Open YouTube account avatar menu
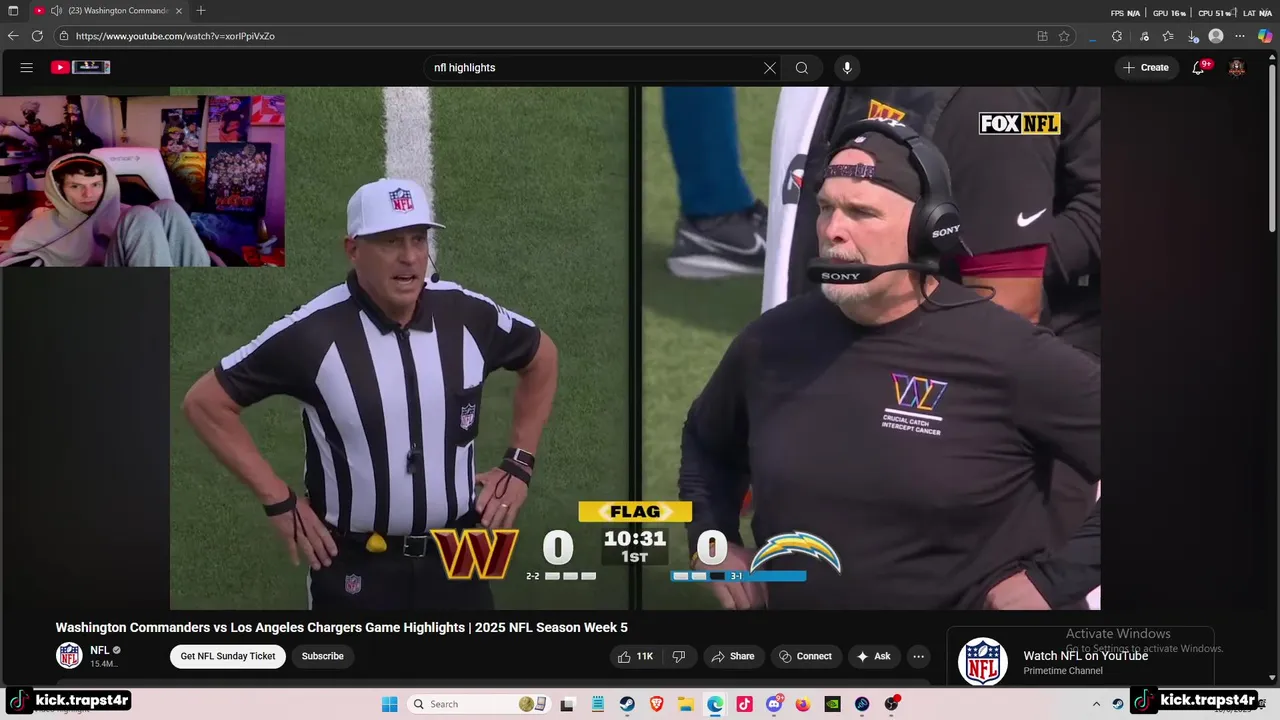1280x720 pixels. (x=1237, y=67)
